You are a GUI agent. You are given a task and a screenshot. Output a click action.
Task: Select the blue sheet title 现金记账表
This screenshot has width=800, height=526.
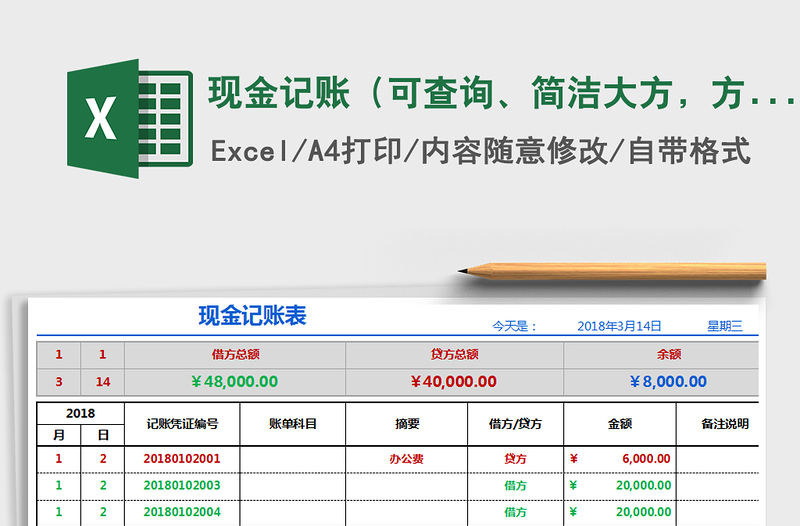point(253,315)
